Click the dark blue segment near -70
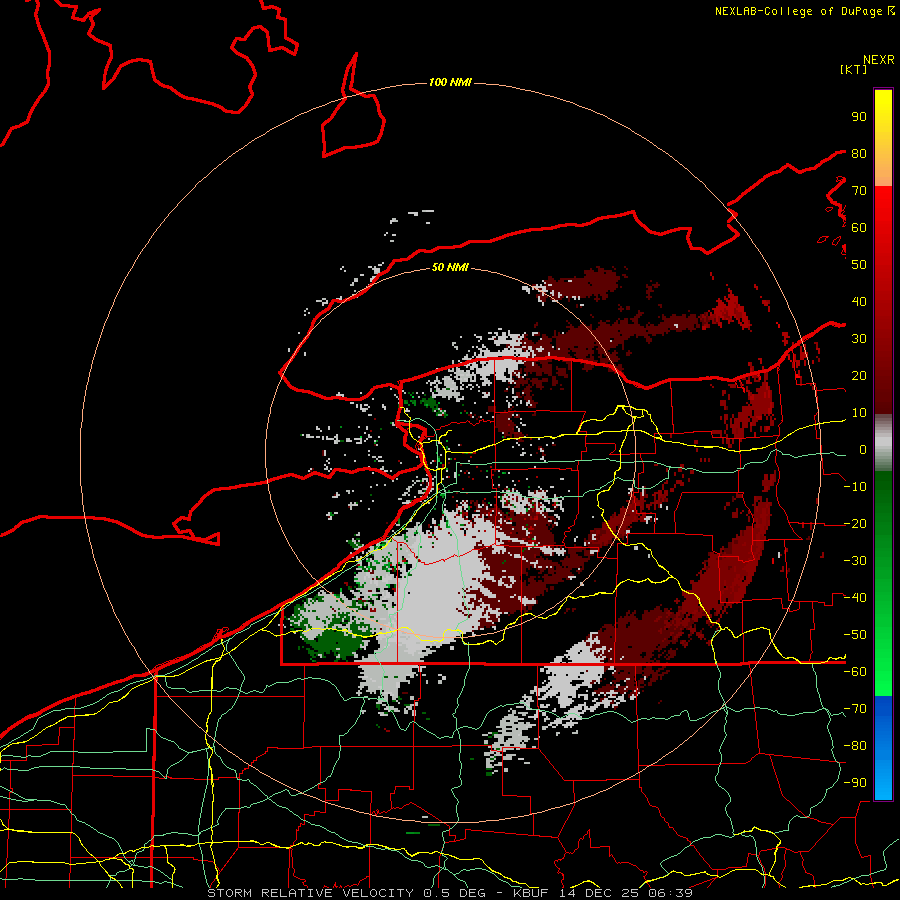This screenshot has height=900, width=900. 883,711
